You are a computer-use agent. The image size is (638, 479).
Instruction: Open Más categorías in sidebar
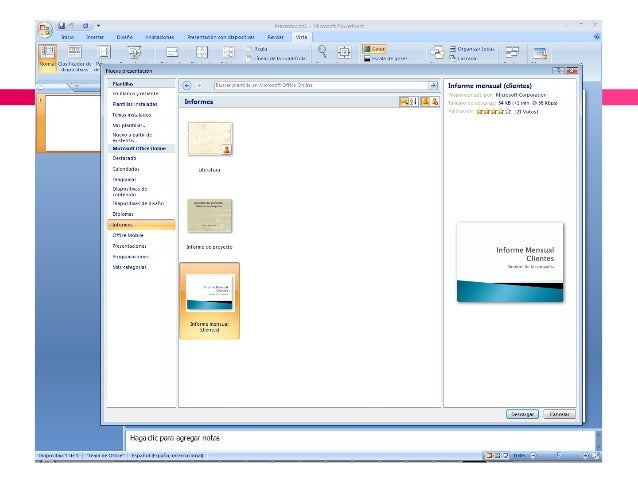coord(129,267)
